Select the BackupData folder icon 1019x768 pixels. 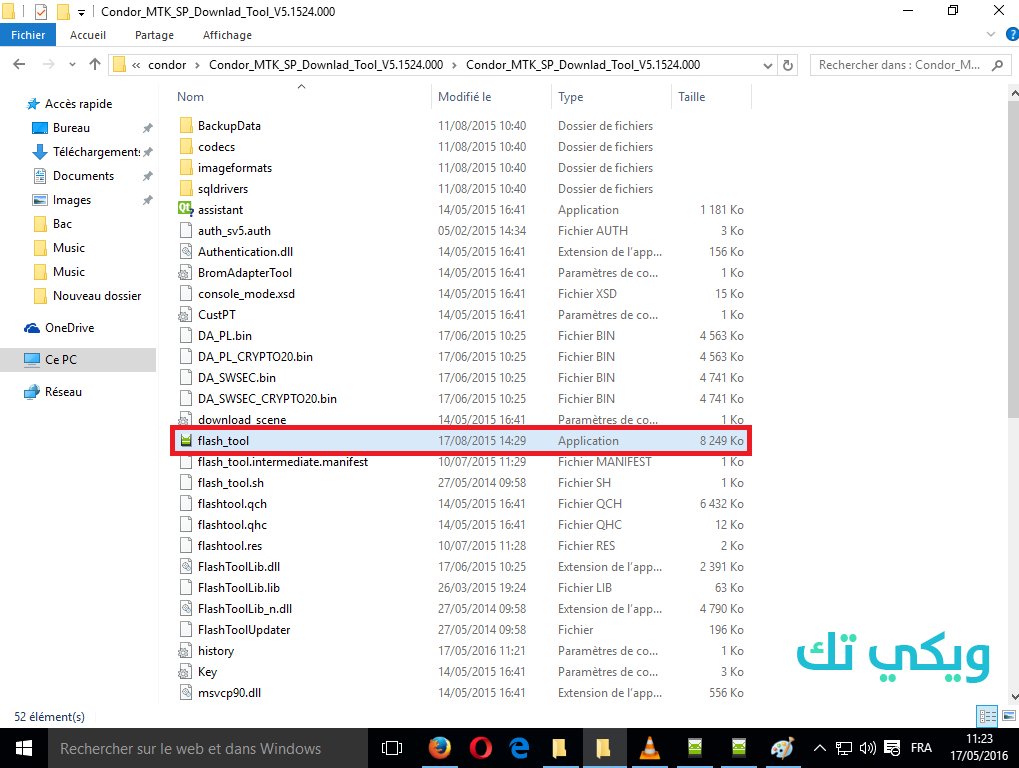[186, 125]
